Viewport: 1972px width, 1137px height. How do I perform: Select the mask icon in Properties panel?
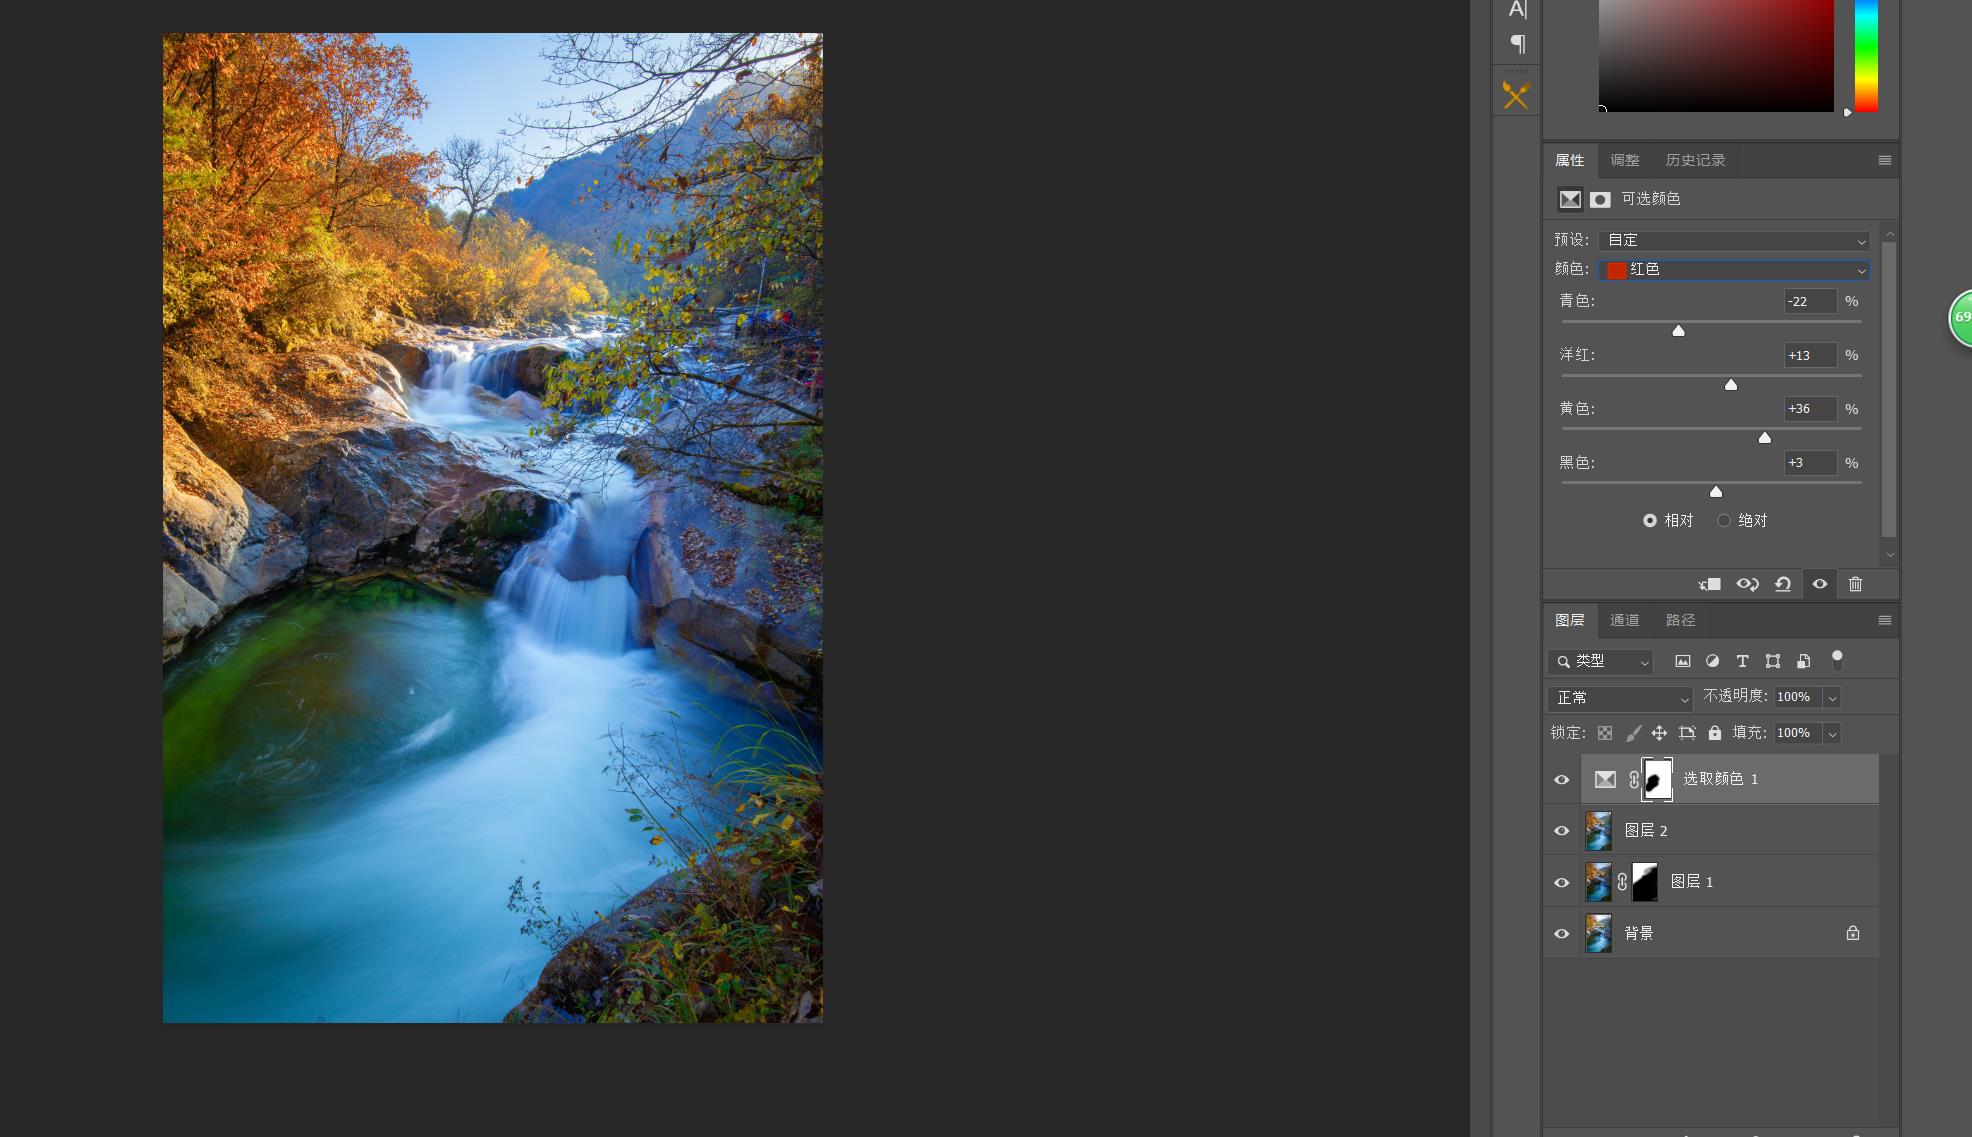[1600, 199]
